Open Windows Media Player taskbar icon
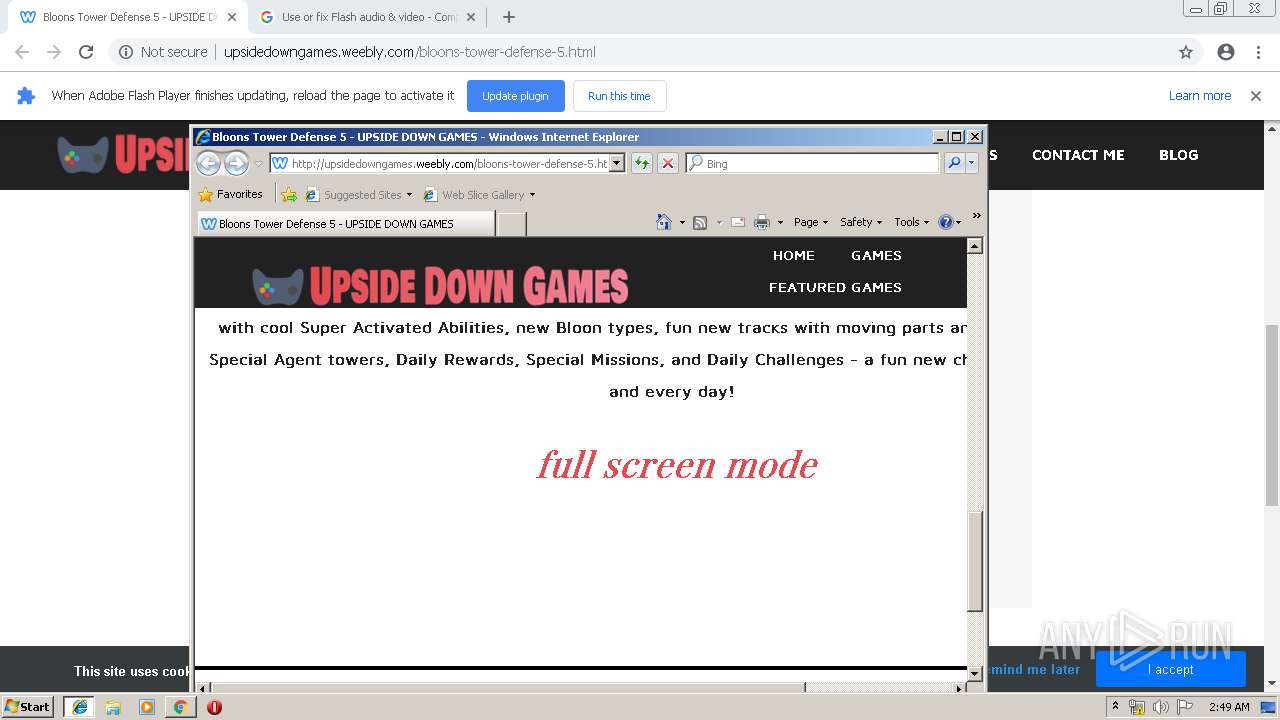Screen dimensions: 1280x720 pos(147,707)
